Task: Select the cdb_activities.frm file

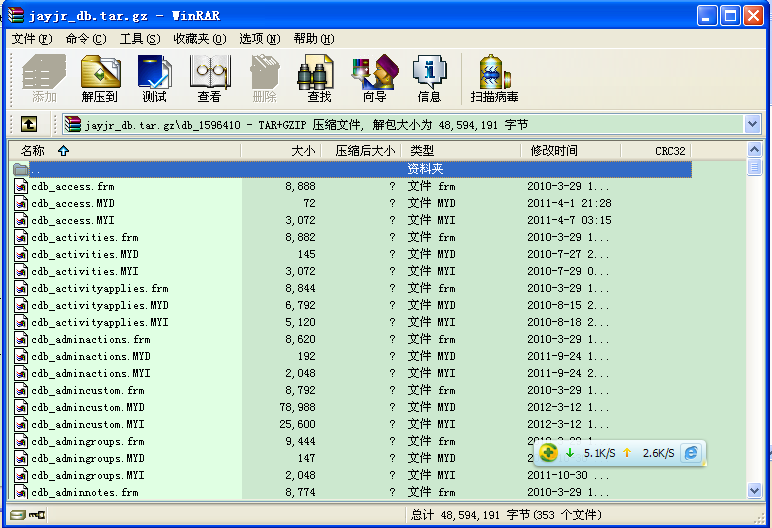Action: click(85, 237)
